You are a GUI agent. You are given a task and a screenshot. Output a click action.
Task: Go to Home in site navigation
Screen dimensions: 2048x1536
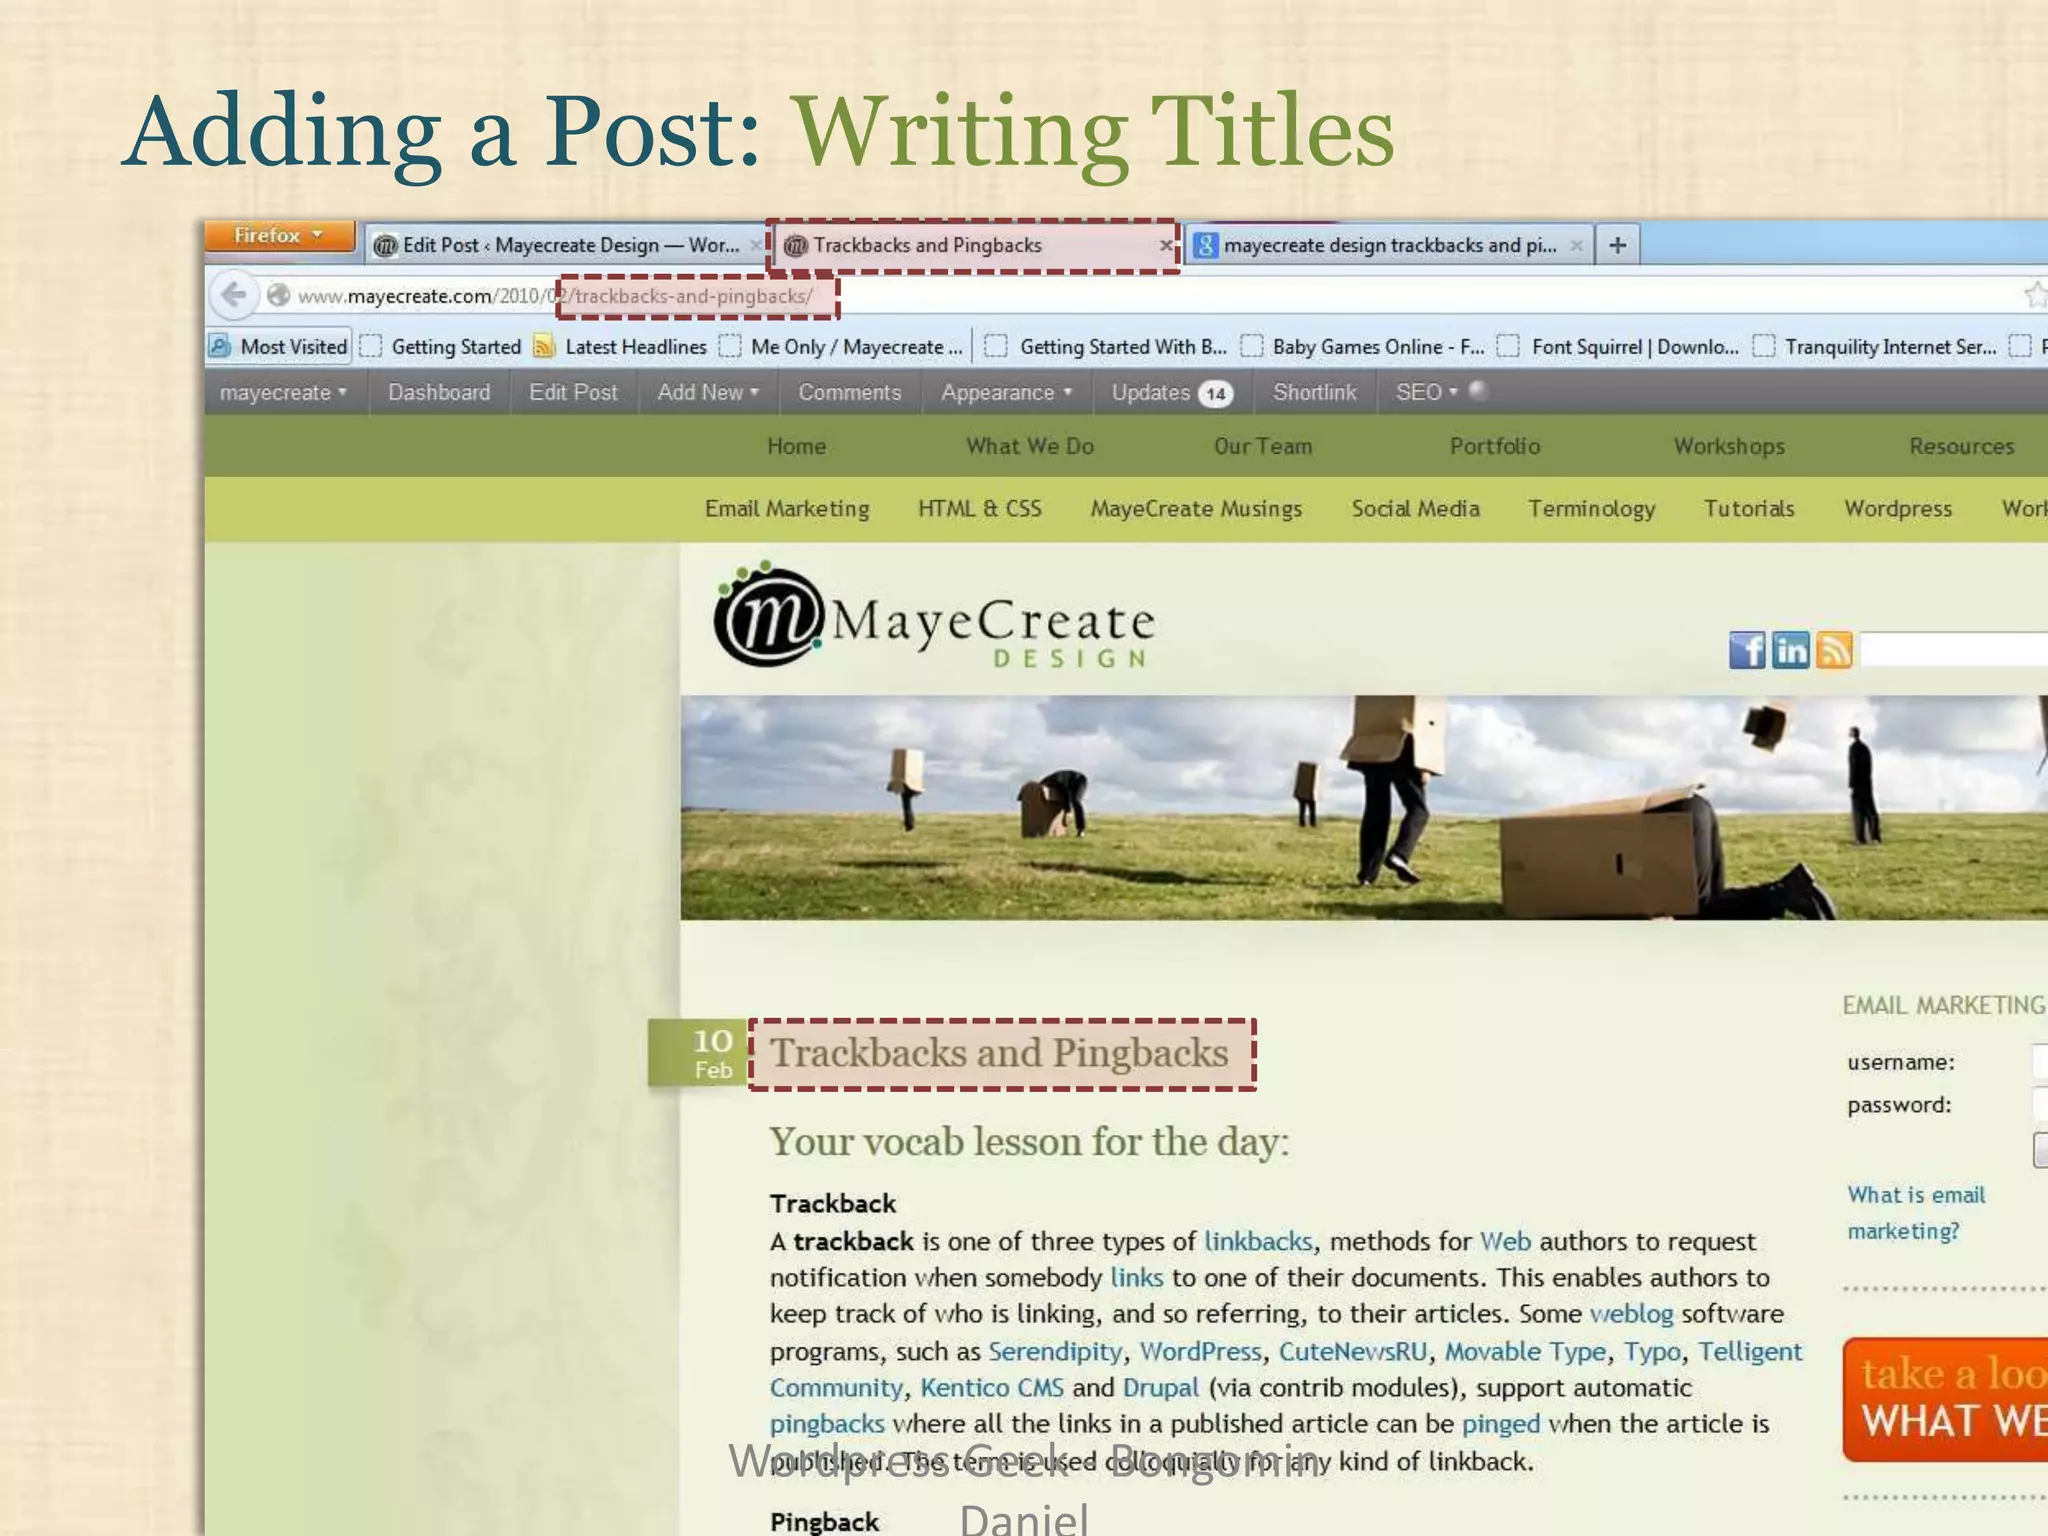coord(796,446)
